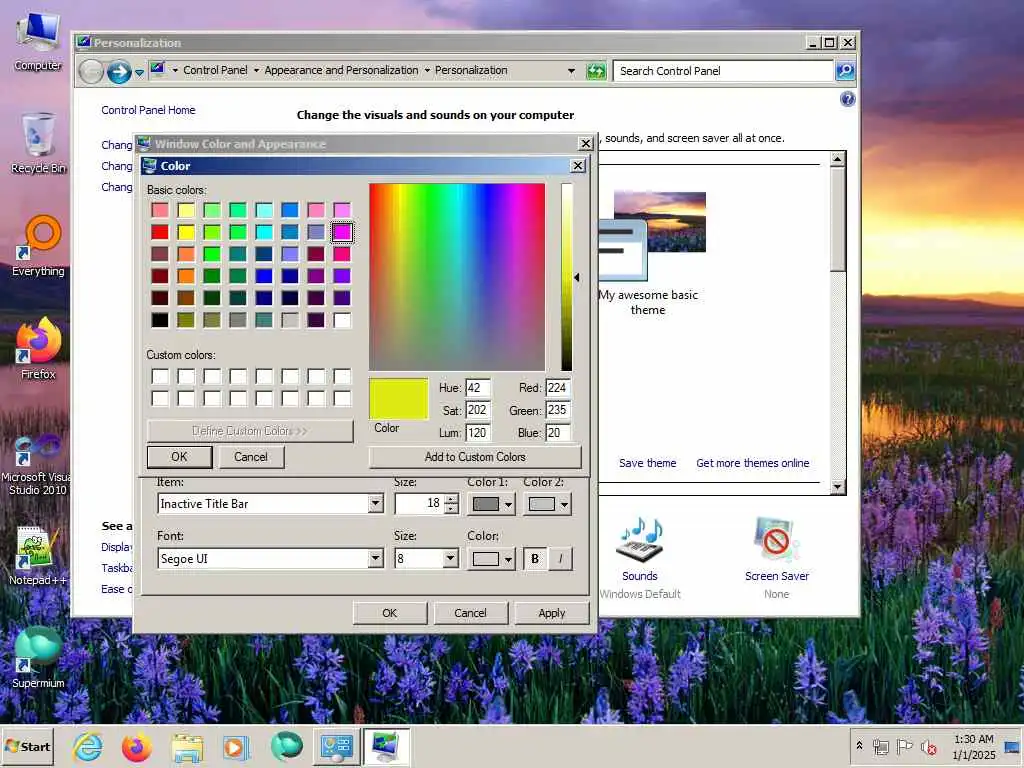Click the Personalization breadcrumb
This screenshot has height=768, width=1024.
[471, 70]
